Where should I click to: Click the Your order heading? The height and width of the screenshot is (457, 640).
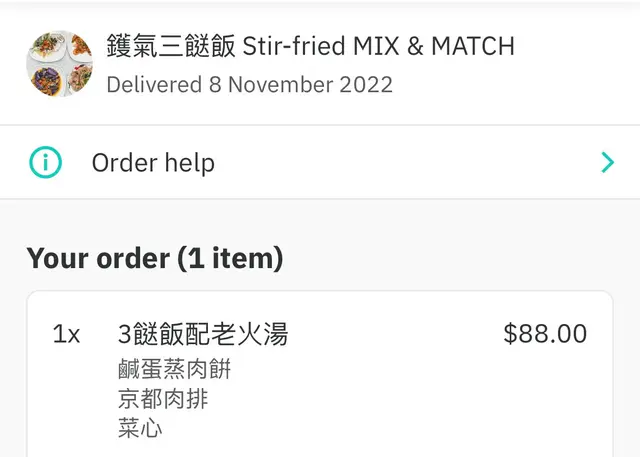pyautogui.click(x=98, y=258)
